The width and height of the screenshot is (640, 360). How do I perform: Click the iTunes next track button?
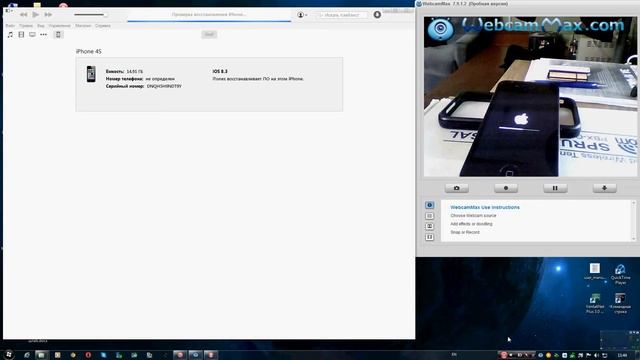[x=48, y=15]
